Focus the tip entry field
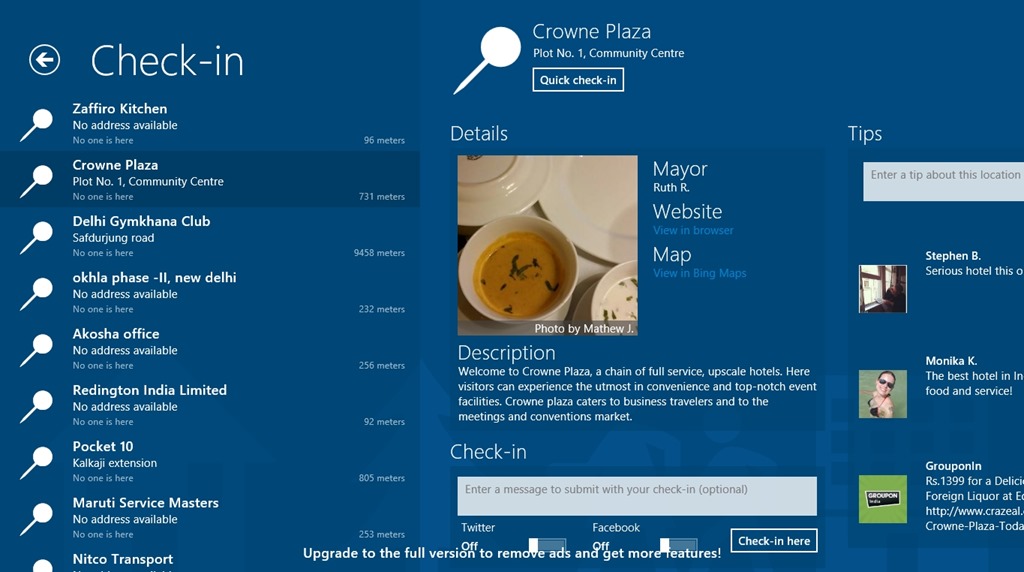Screen dimensions: 1024x572 pyautogui.click(x=944, y=182)
